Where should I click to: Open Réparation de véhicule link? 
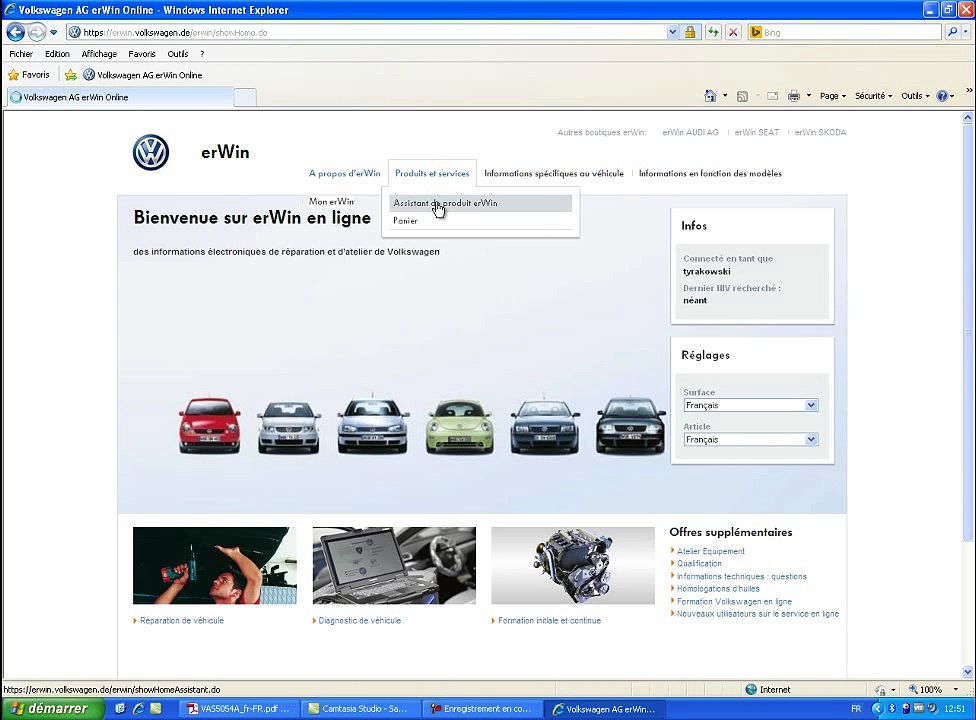pyautogui.click(x=181, y=620)
